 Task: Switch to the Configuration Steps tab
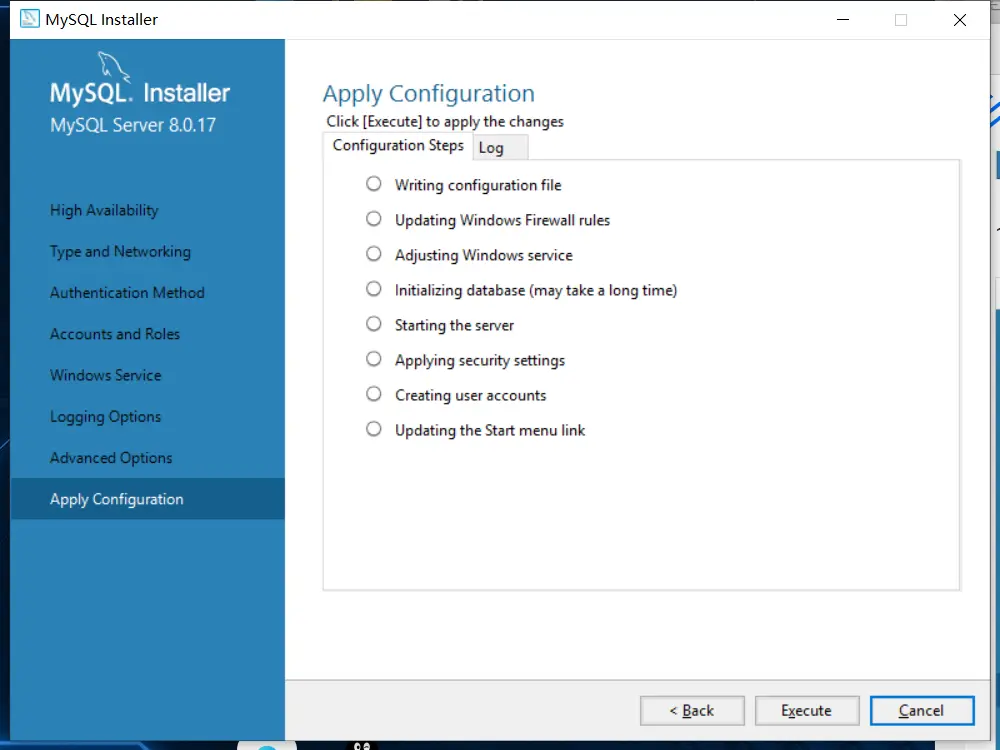coord(398,146)
